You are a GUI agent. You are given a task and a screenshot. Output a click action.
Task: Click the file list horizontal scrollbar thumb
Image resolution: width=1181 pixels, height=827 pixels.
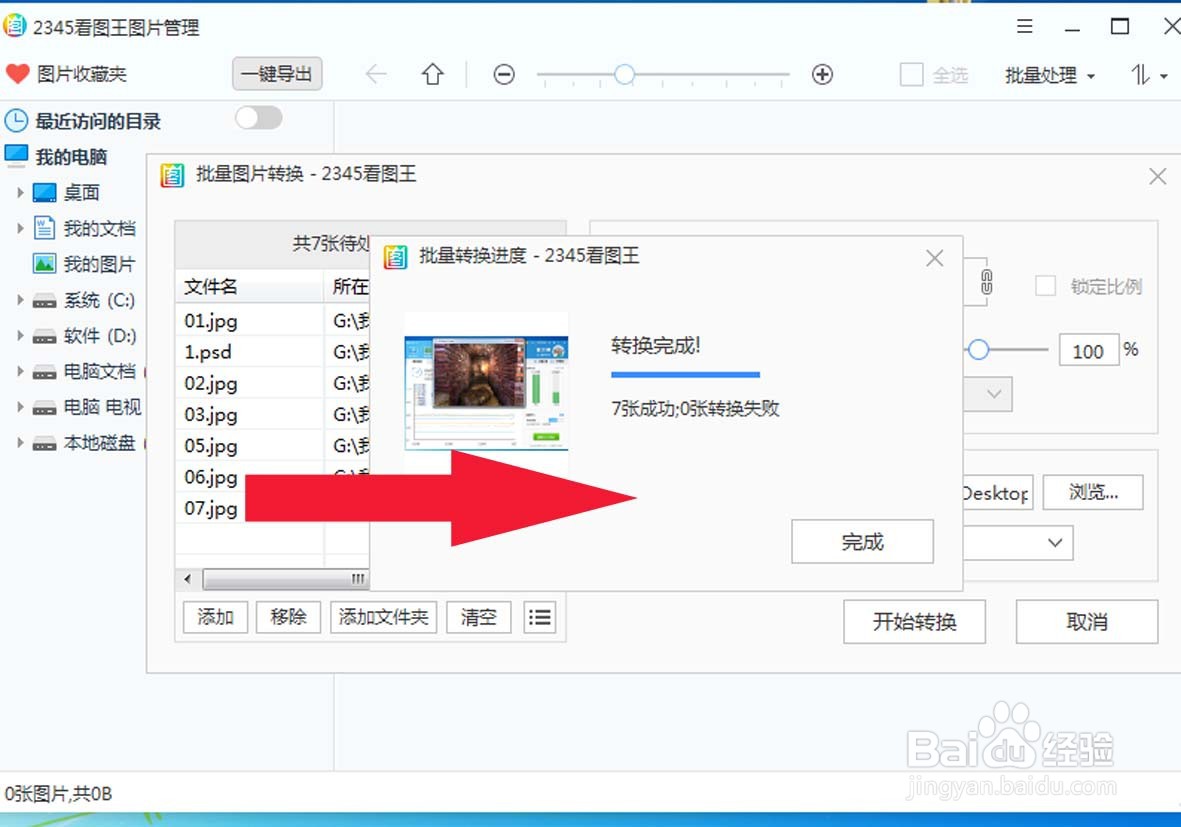coord(286,578)
